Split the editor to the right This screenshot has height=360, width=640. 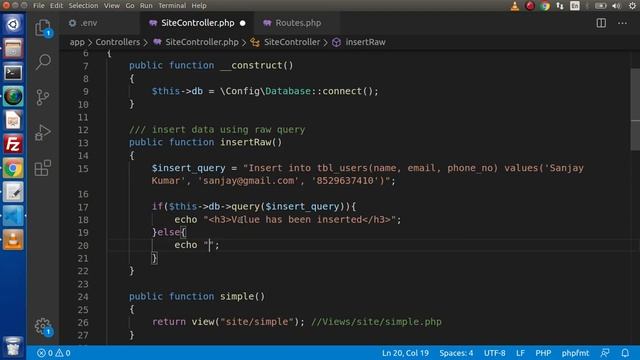601,23
